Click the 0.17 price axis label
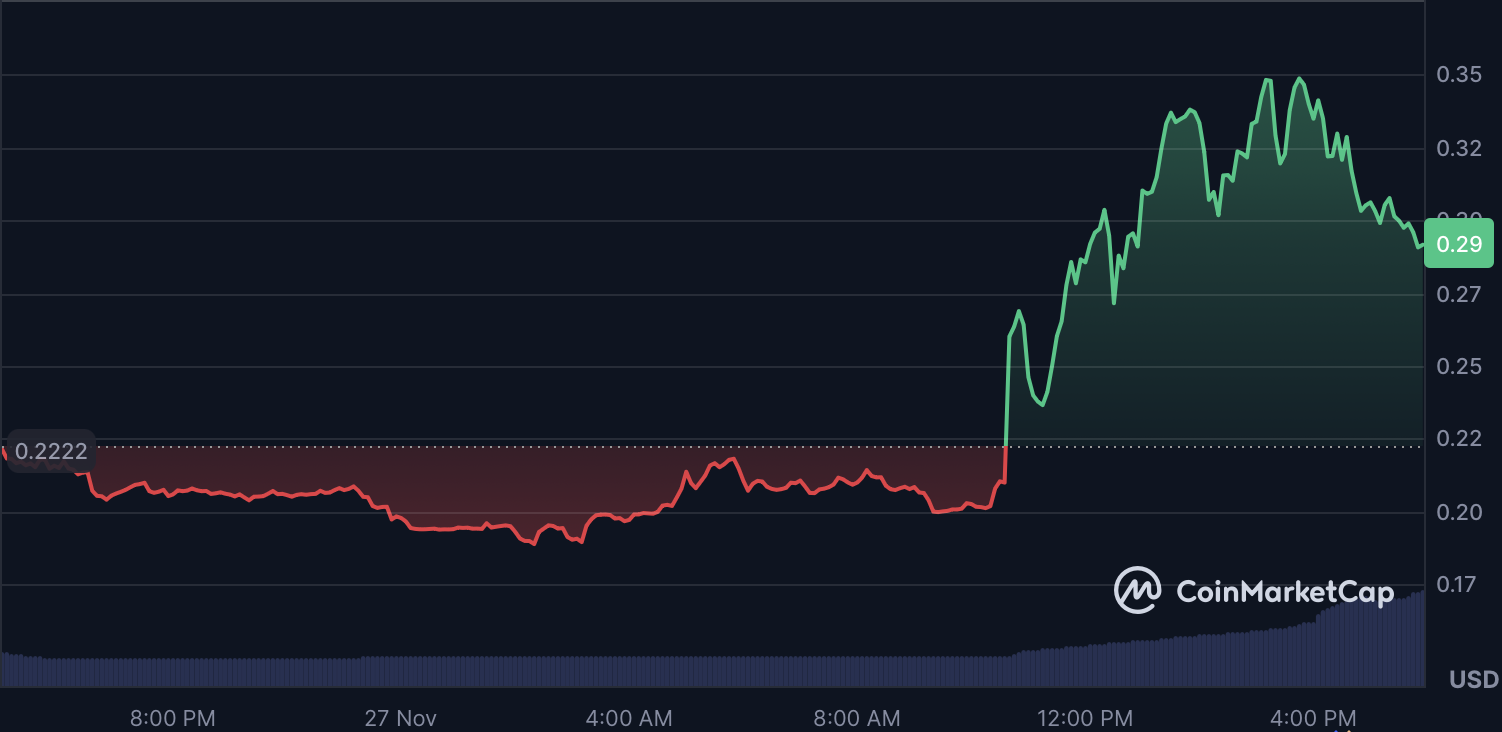Viewport: 1502px width, 732px height. pos(1458,585)
